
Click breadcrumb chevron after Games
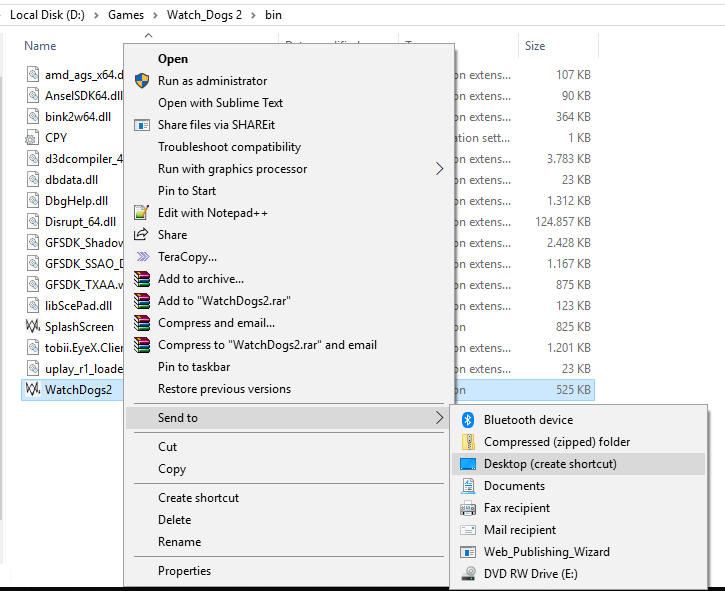click(155, 15)
